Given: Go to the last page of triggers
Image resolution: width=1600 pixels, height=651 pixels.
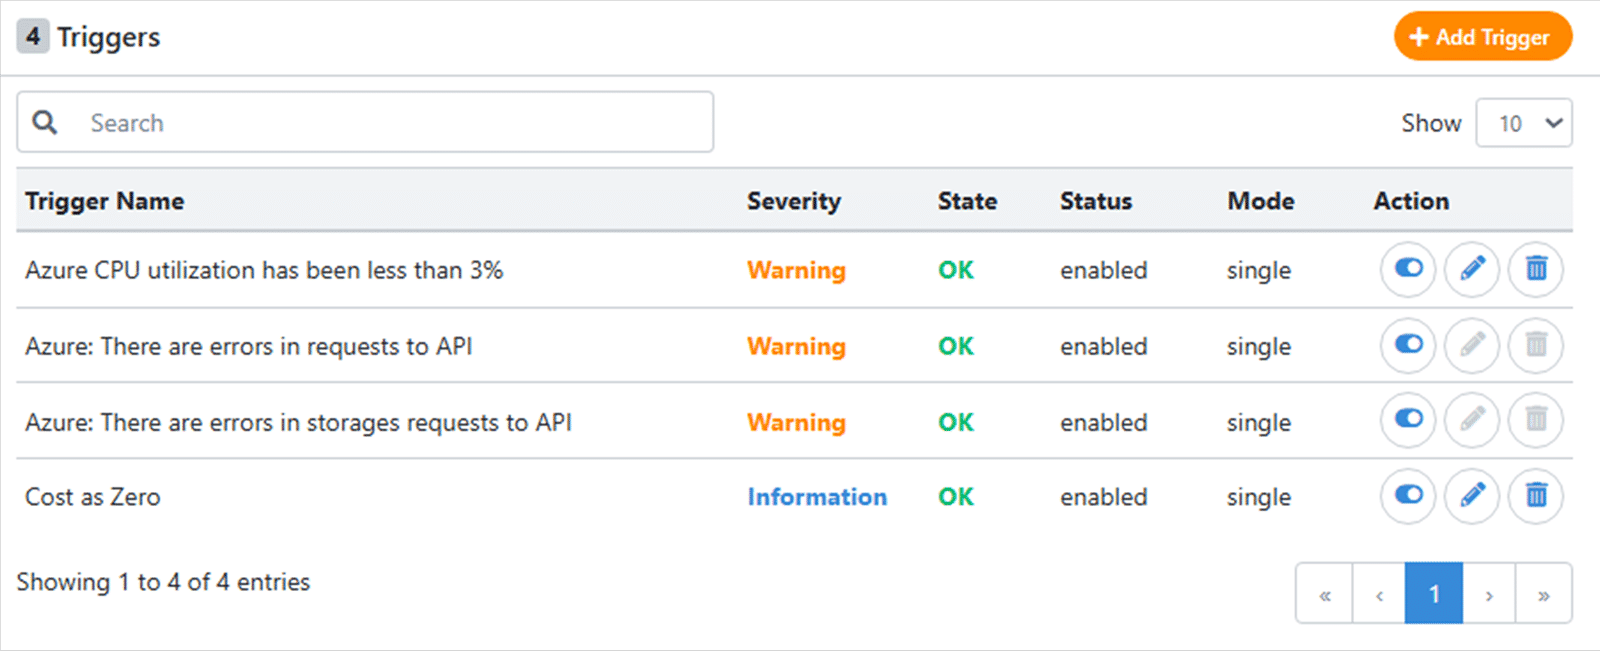Looking at the screenshot, I should click(1543, 595).
